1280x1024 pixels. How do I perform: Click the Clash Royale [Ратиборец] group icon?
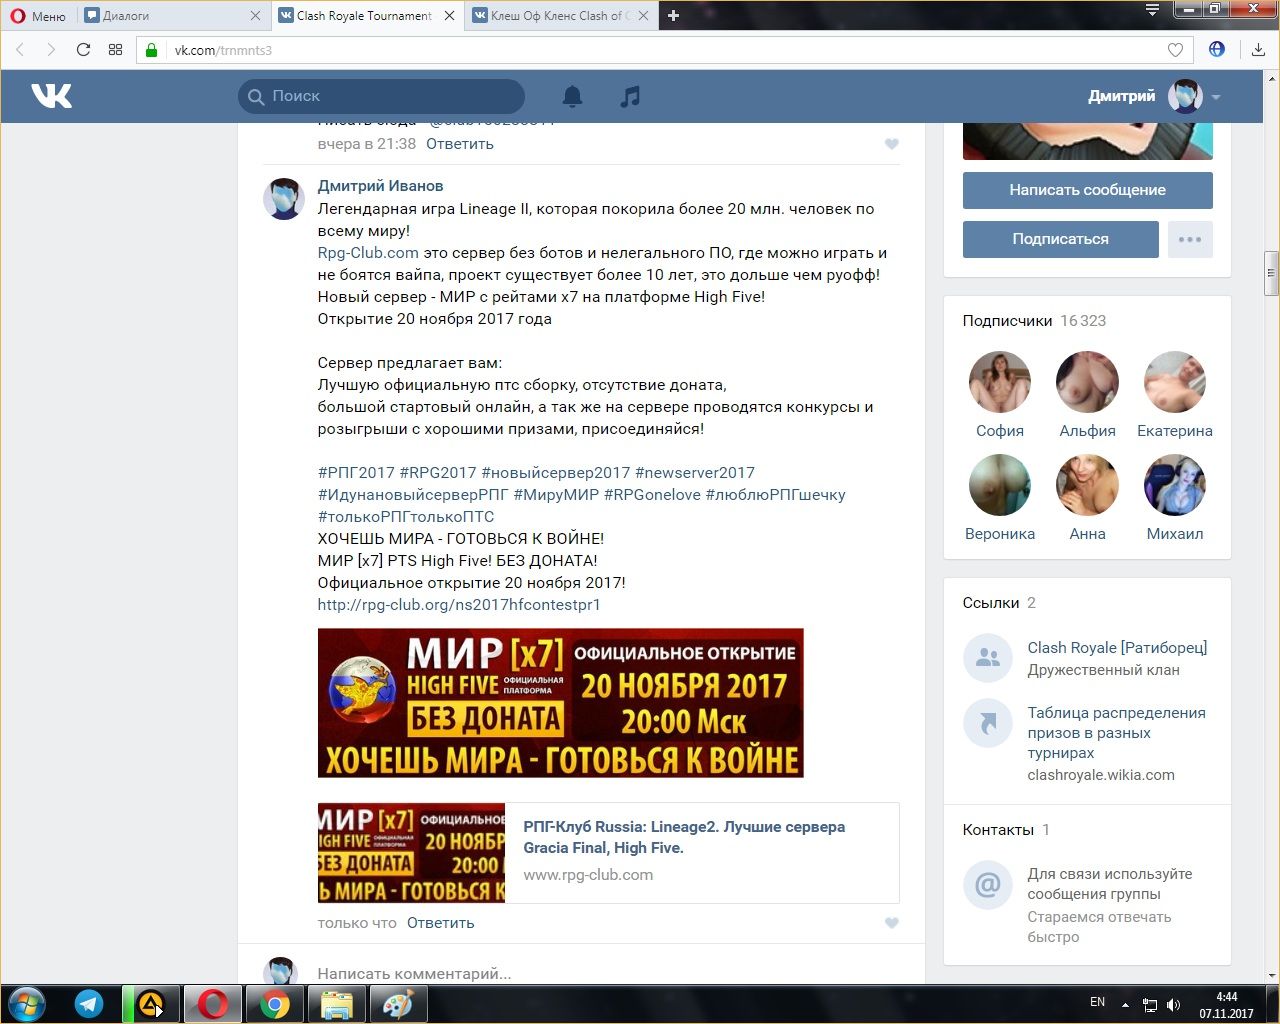[x=988, y=658]
